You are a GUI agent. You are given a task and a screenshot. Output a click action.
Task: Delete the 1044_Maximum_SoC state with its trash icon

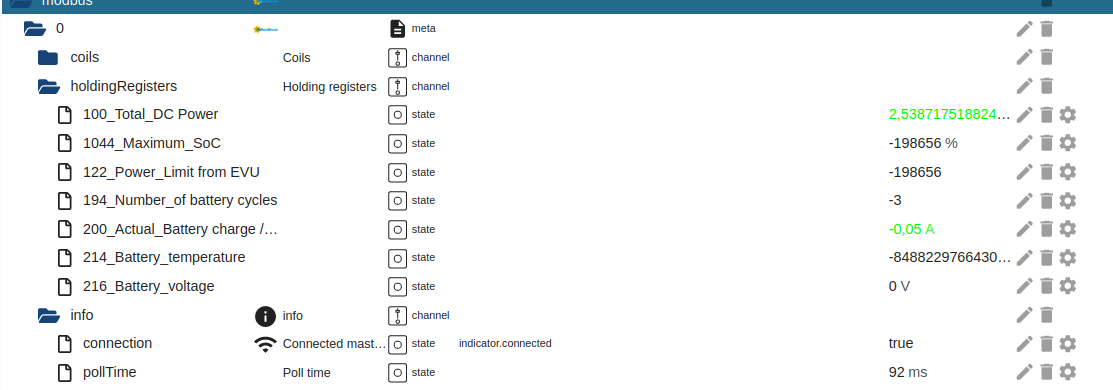click(x=1046, y=143)
